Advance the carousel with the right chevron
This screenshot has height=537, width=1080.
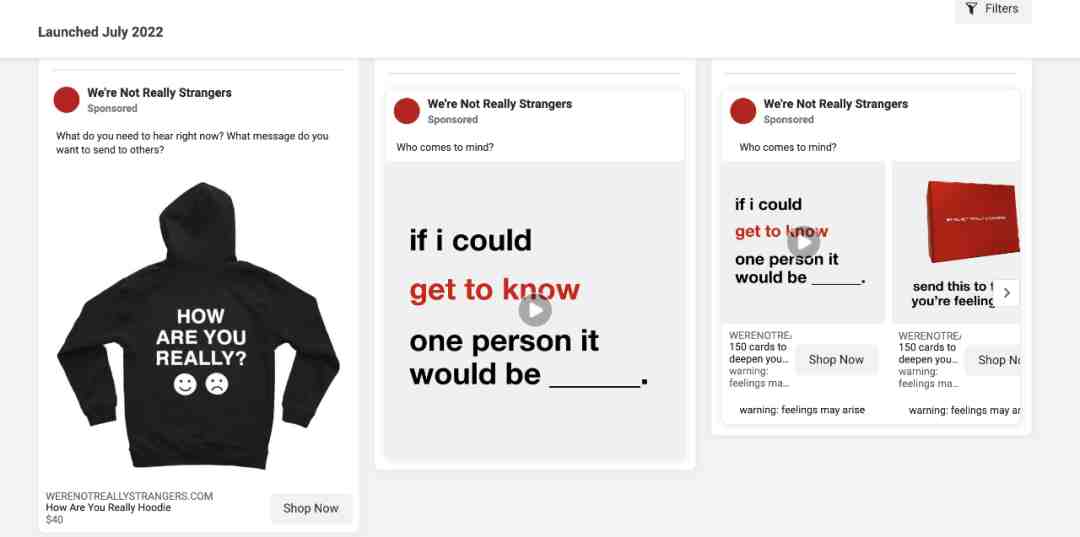pos(1006,293)
